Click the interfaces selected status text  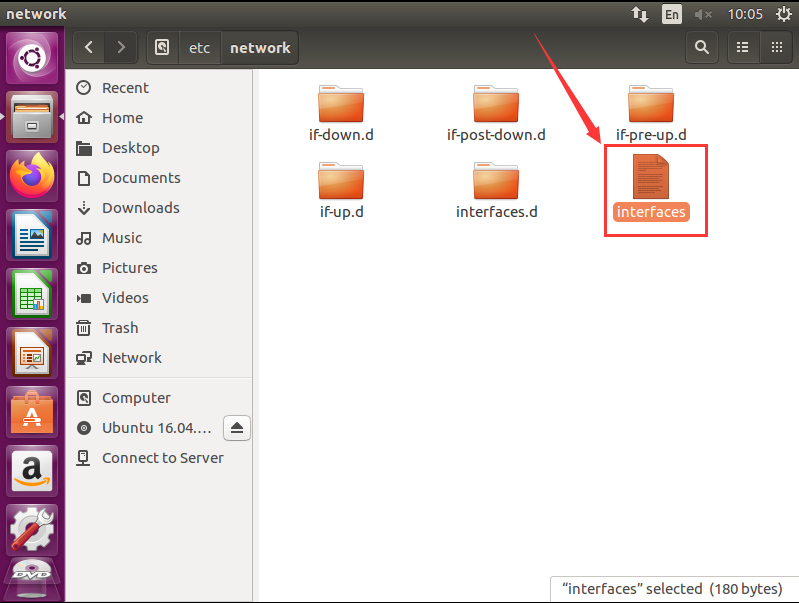672,589
